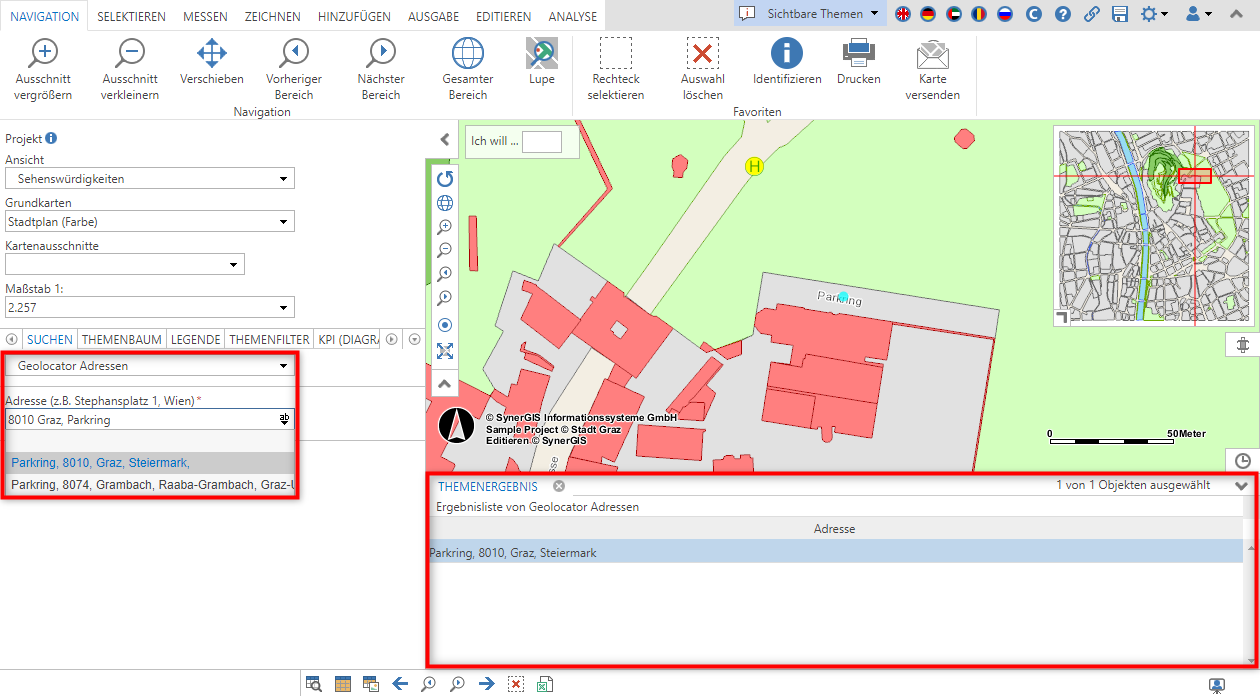1260x696 pixels.
Task: Click the Adresse search input field
Action: click(x=140, y=420)
